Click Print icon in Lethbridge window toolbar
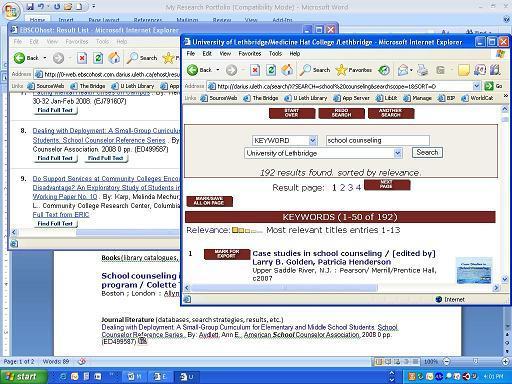This screenshot has width=512, height=384. 423,70
